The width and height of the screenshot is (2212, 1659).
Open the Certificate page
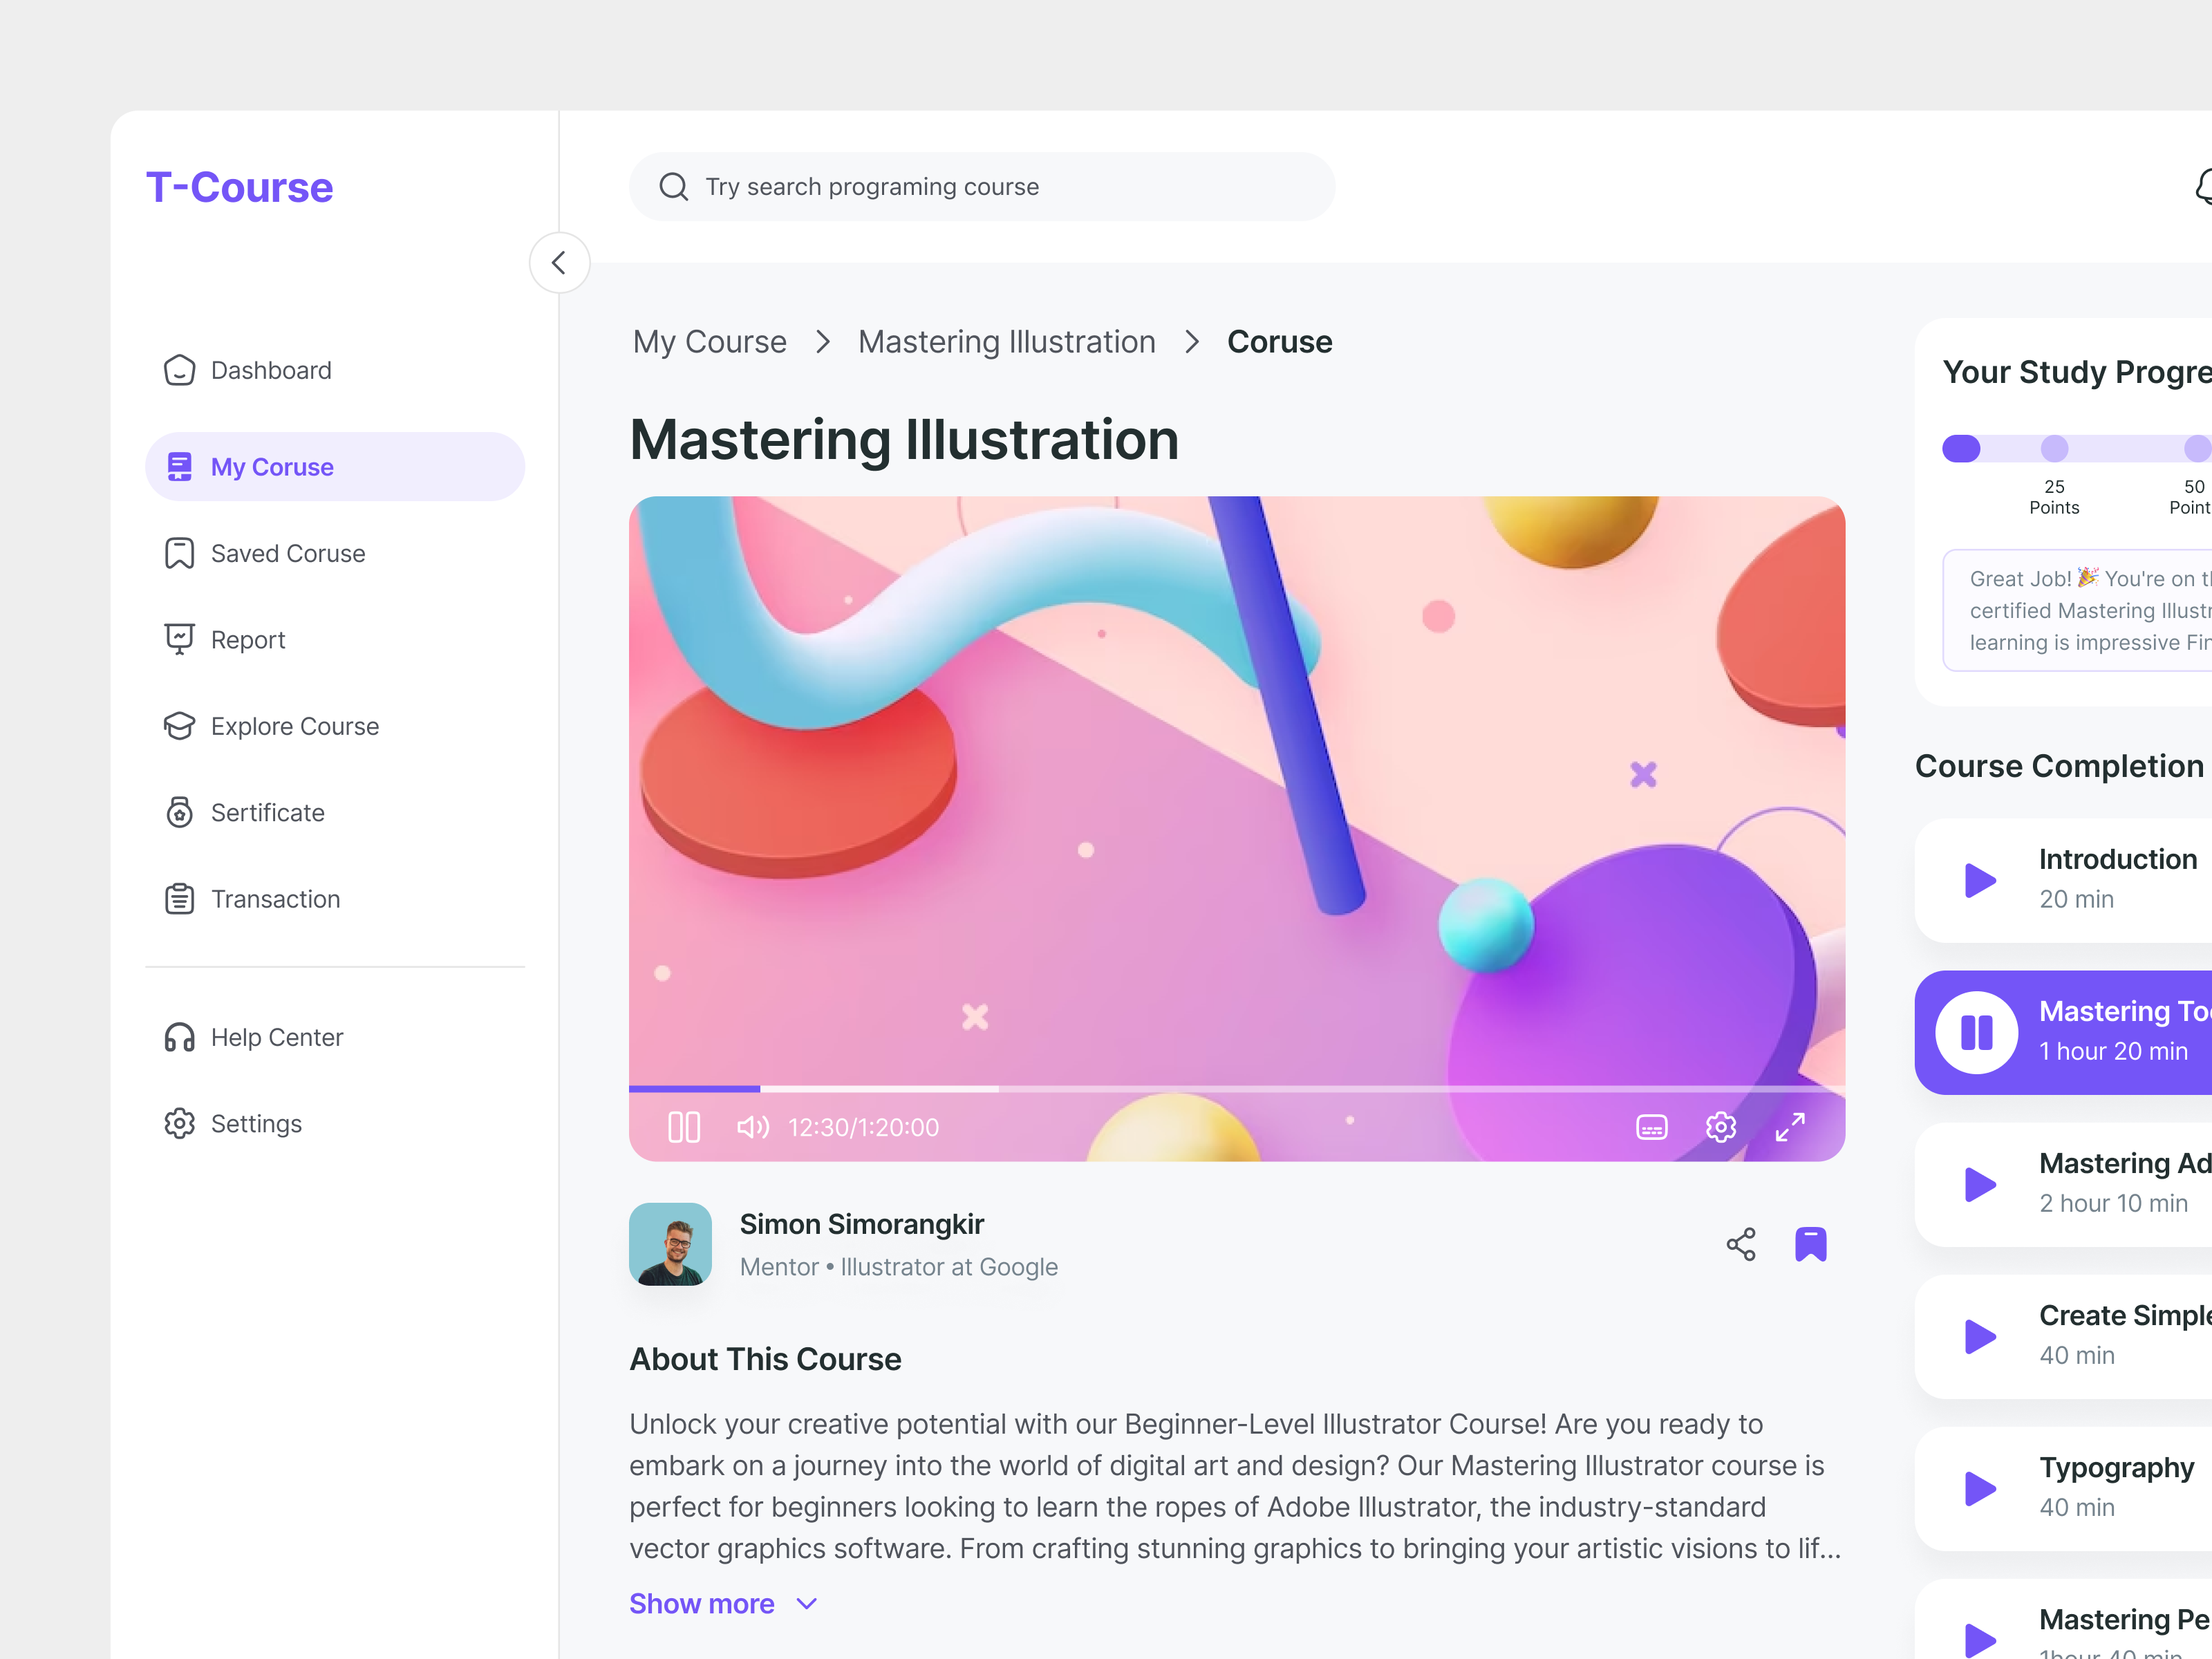point(266,812)
